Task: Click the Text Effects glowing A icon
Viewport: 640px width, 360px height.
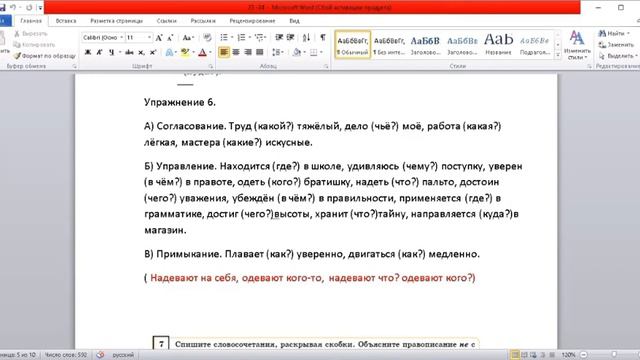Action: (169, 52)
